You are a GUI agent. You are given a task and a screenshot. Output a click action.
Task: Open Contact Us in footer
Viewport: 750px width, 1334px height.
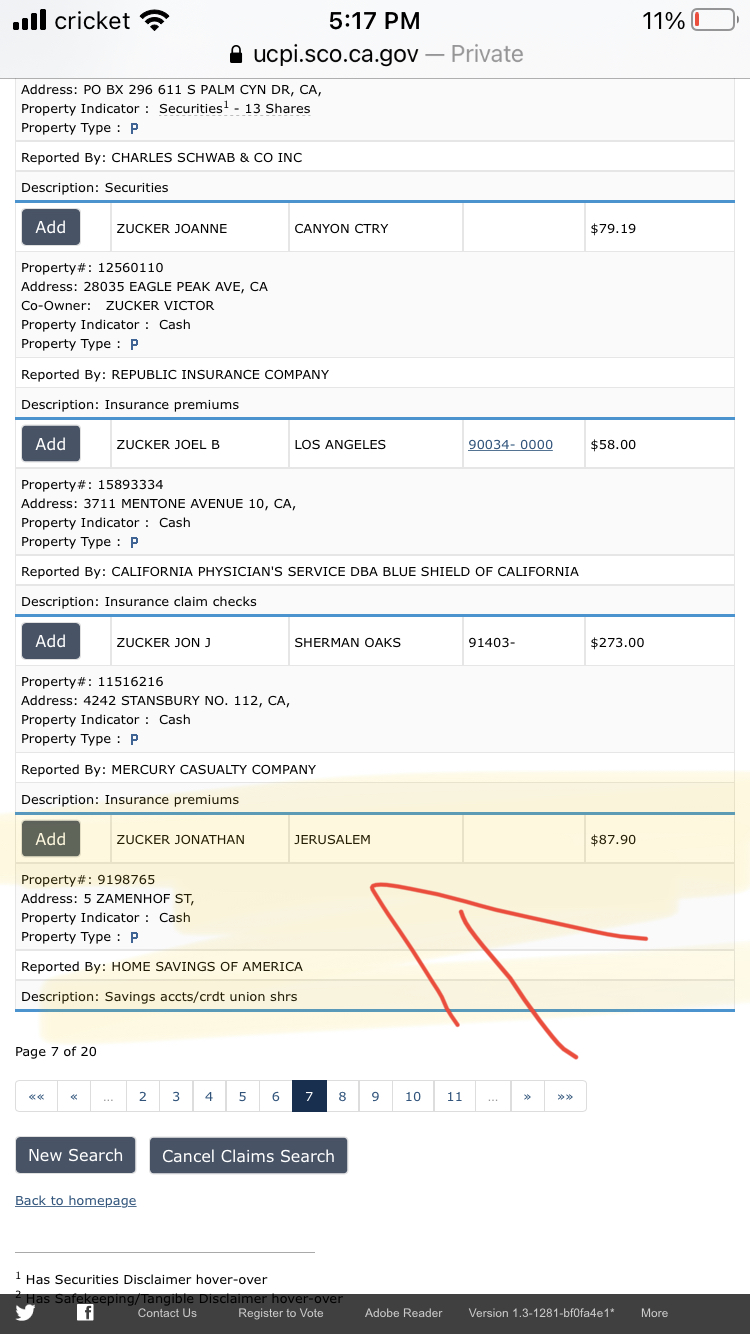(167, 1313)
